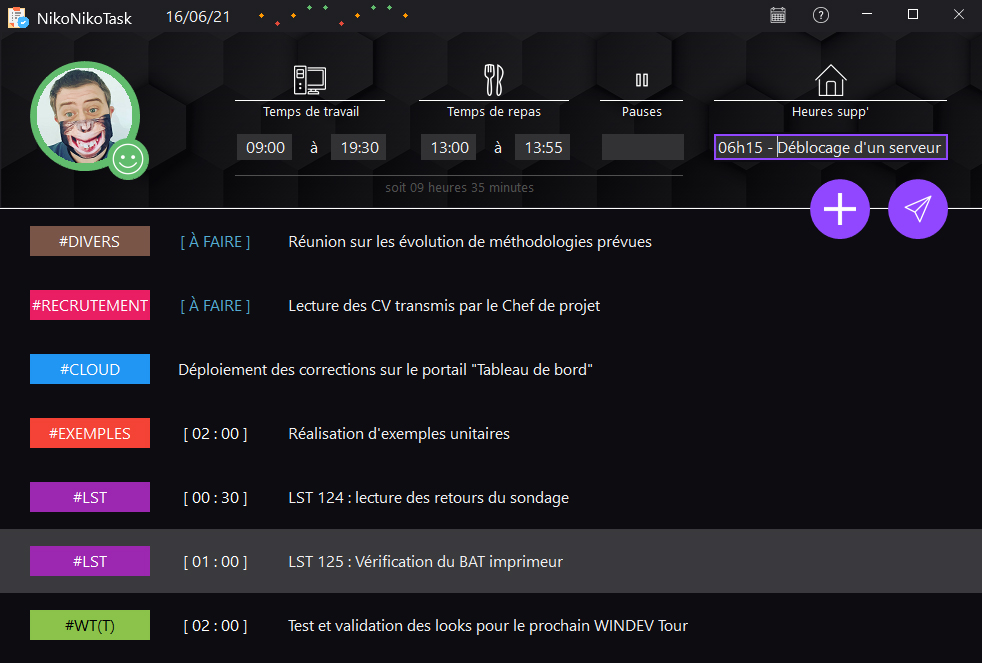Click the 13:00 meal start time field
Image resolution: width=982 pixels, height=663 pixels.
click(x=449, y=148)
